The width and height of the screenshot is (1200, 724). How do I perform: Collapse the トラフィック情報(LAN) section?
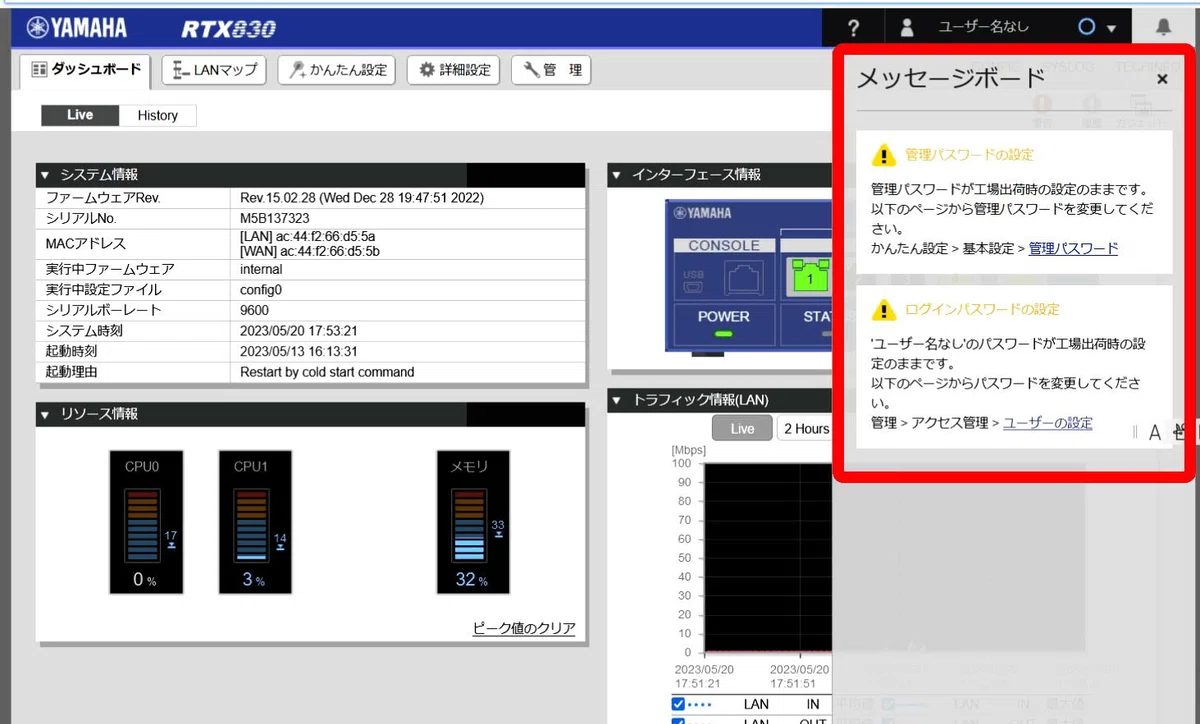[617, 400]
